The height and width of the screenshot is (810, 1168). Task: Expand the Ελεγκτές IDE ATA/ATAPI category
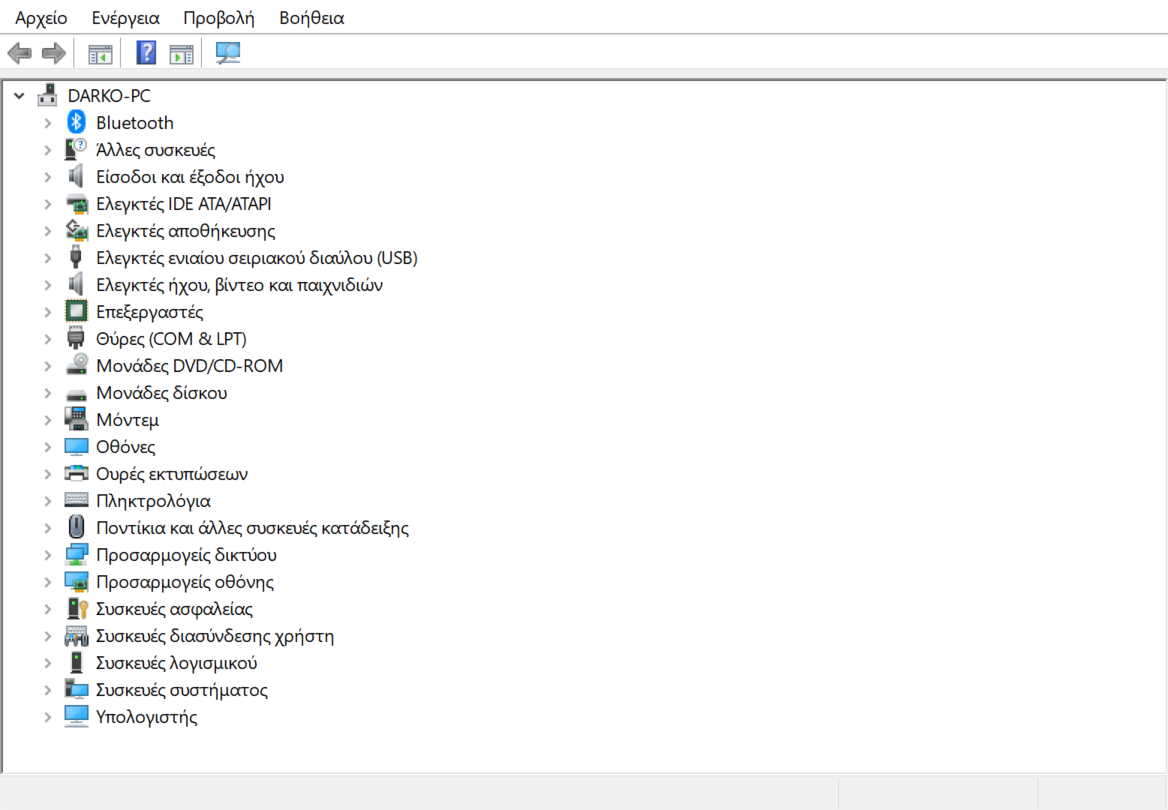(48, 204)
